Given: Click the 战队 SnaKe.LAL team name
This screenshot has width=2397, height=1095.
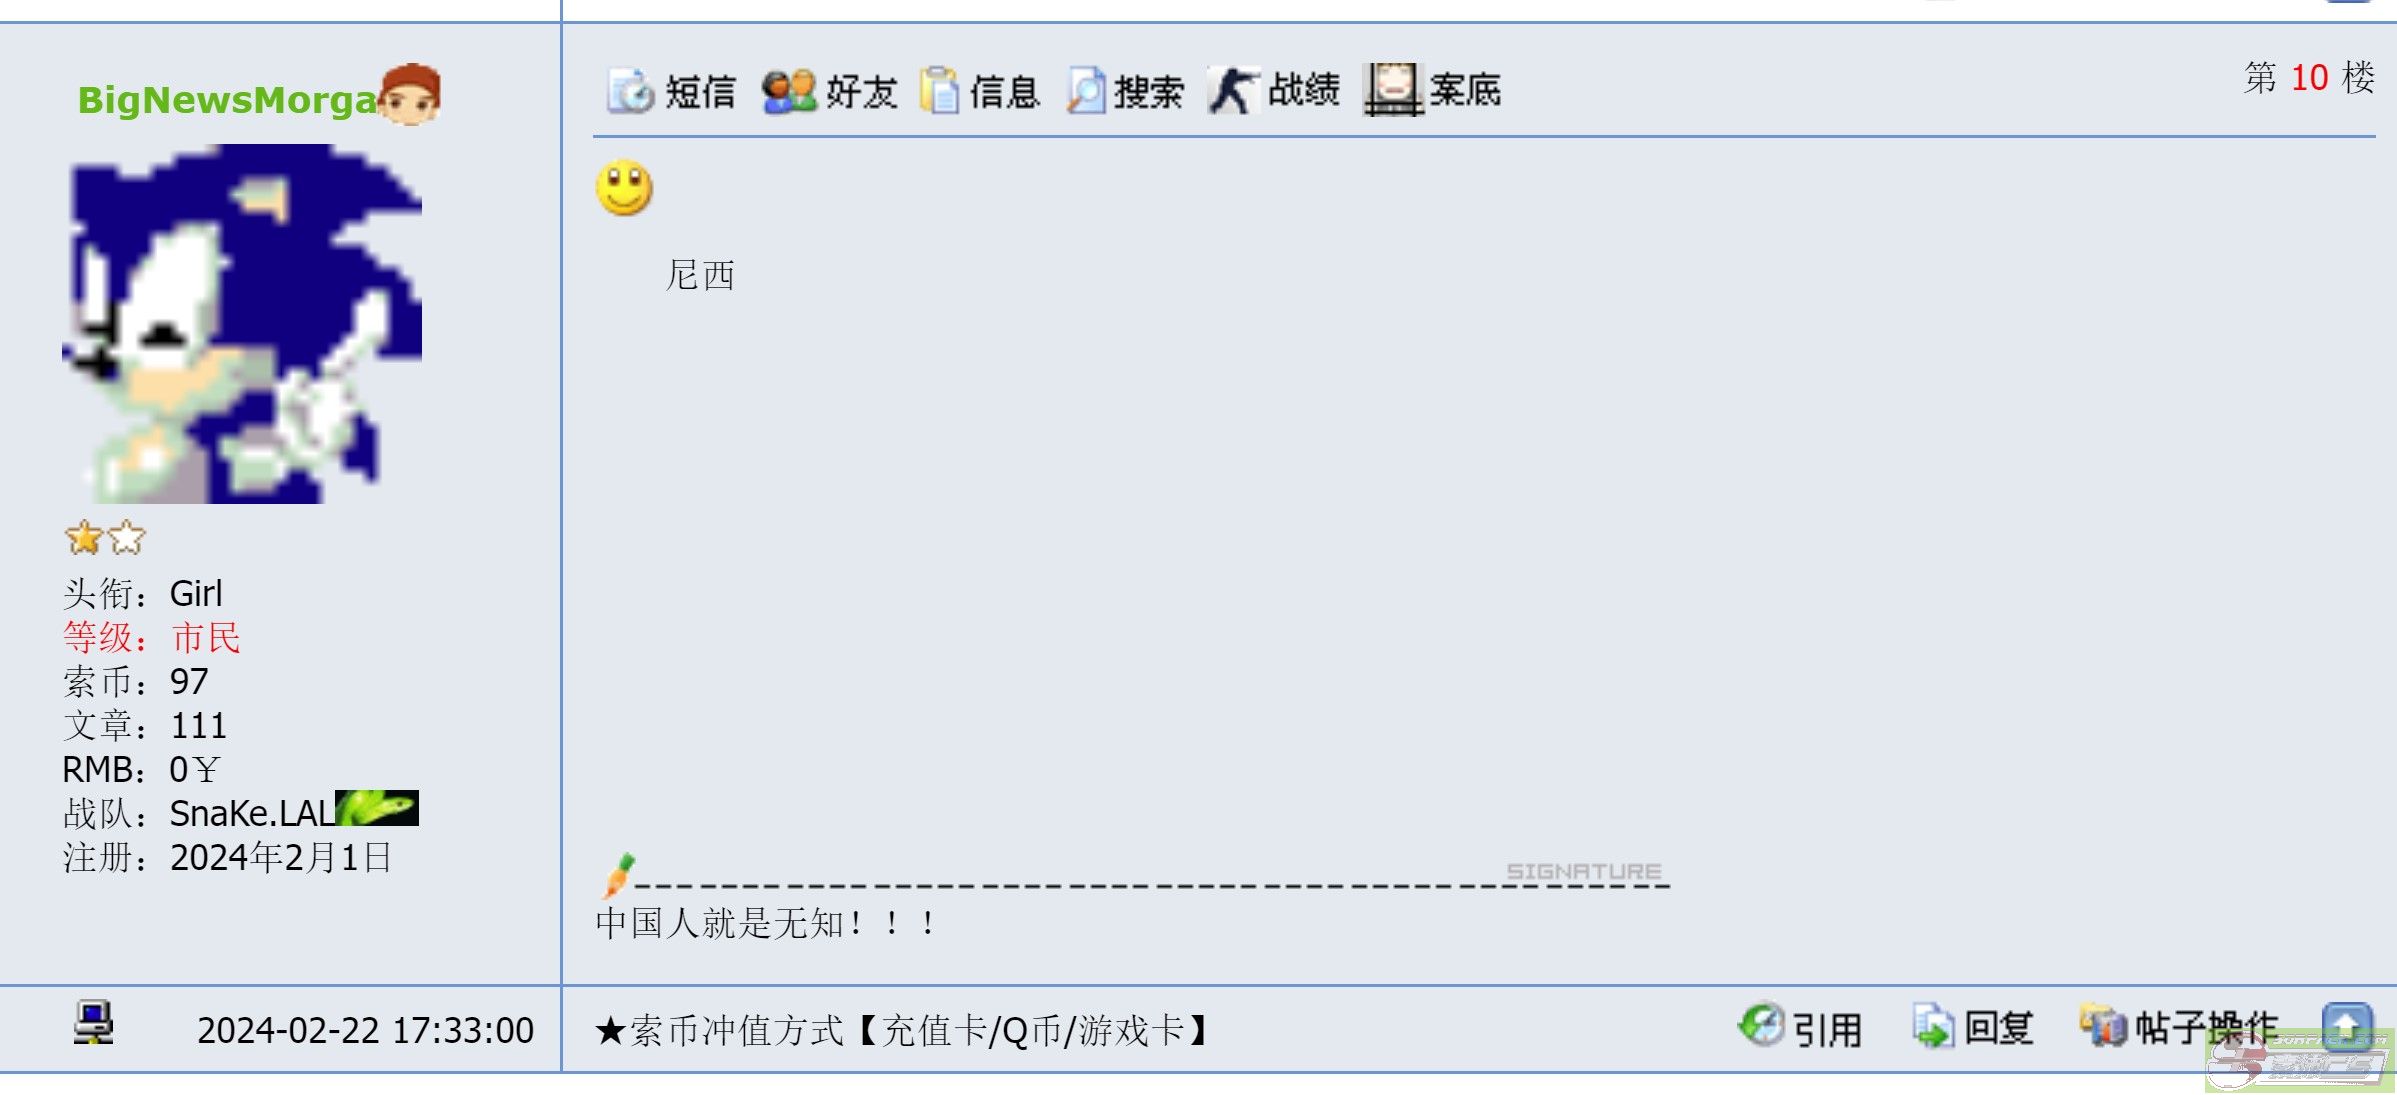Looking at the screenshot, I should [252, 813].
